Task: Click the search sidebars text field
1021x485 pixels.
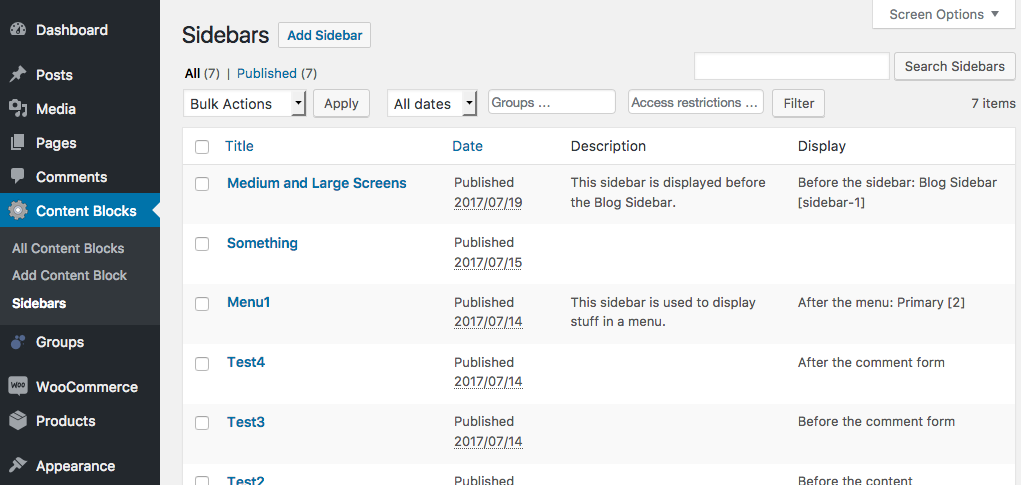Action: pos(792,66)
